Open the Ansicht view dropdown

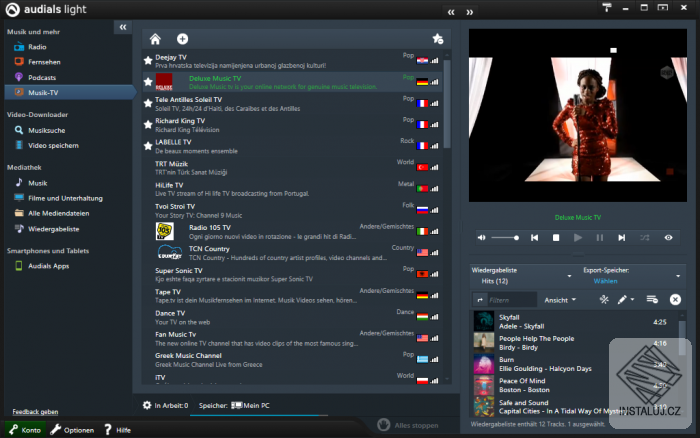tap(560, 300)
